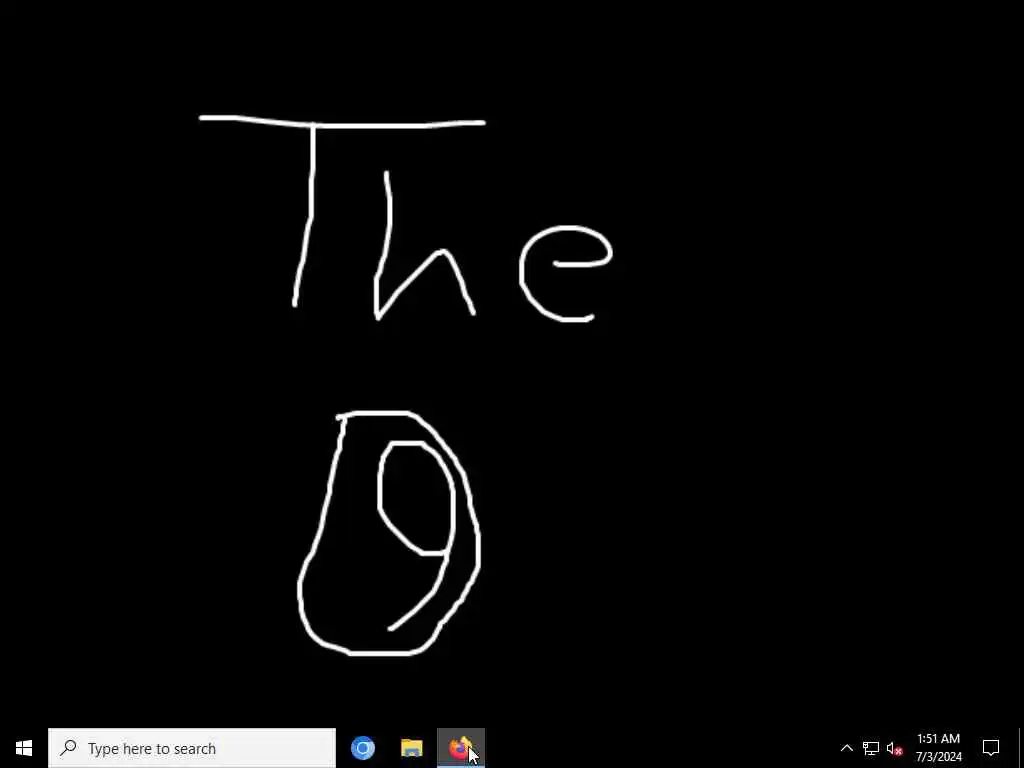Viewport: 1024px width, 768px height.
Task: Open File Explorer from the taskbar
Action: 411,748
